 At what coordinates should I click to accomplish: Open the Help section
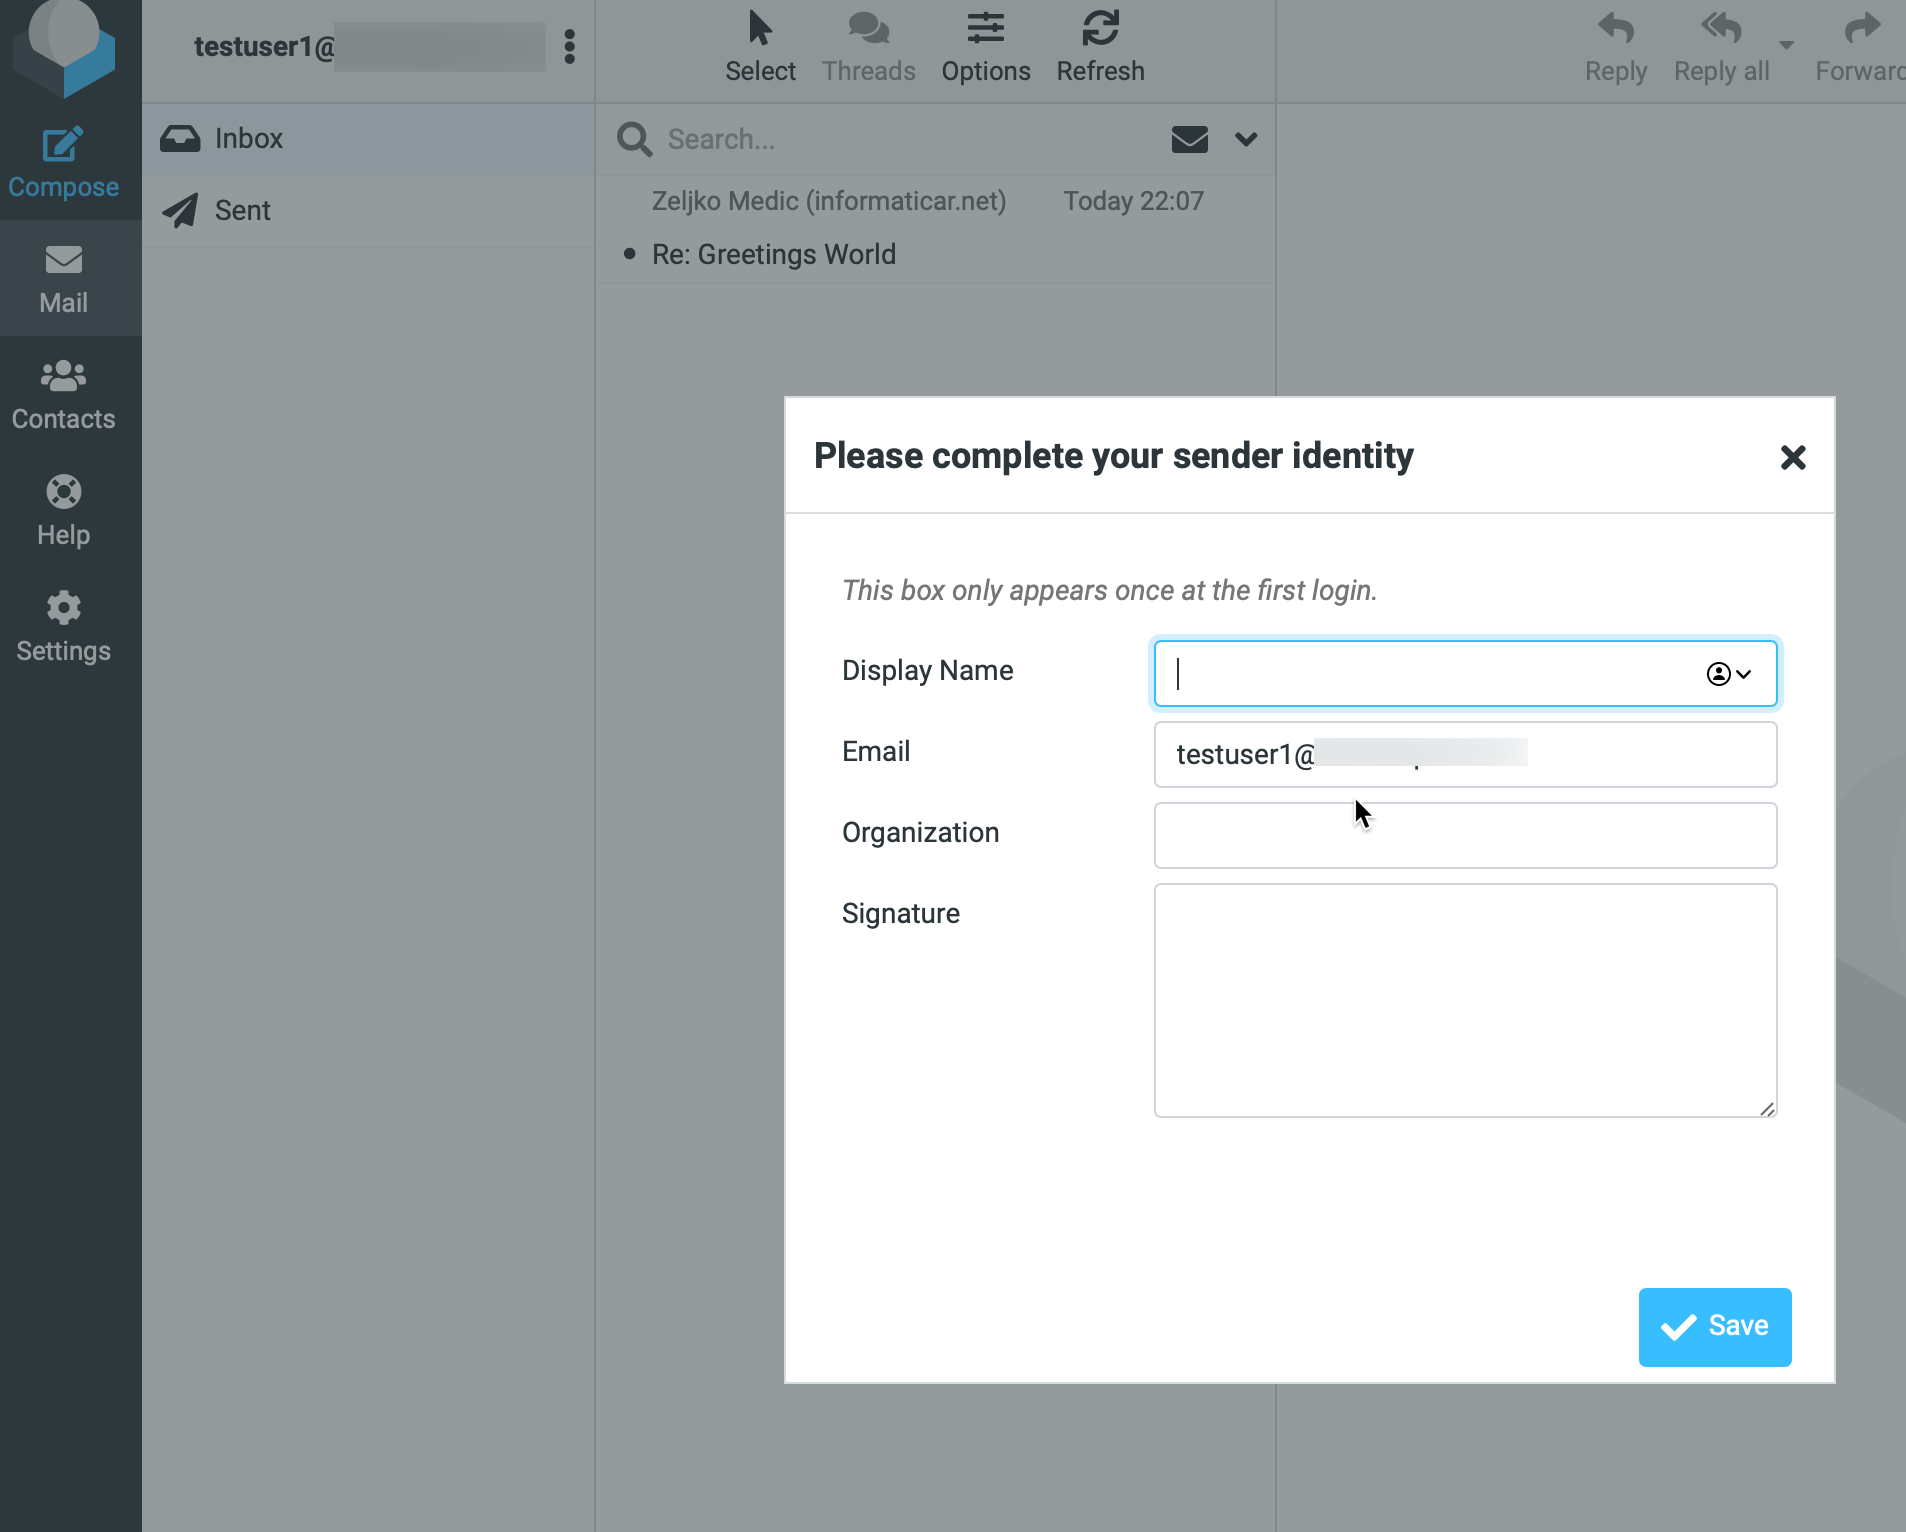(x=63, y=511)
